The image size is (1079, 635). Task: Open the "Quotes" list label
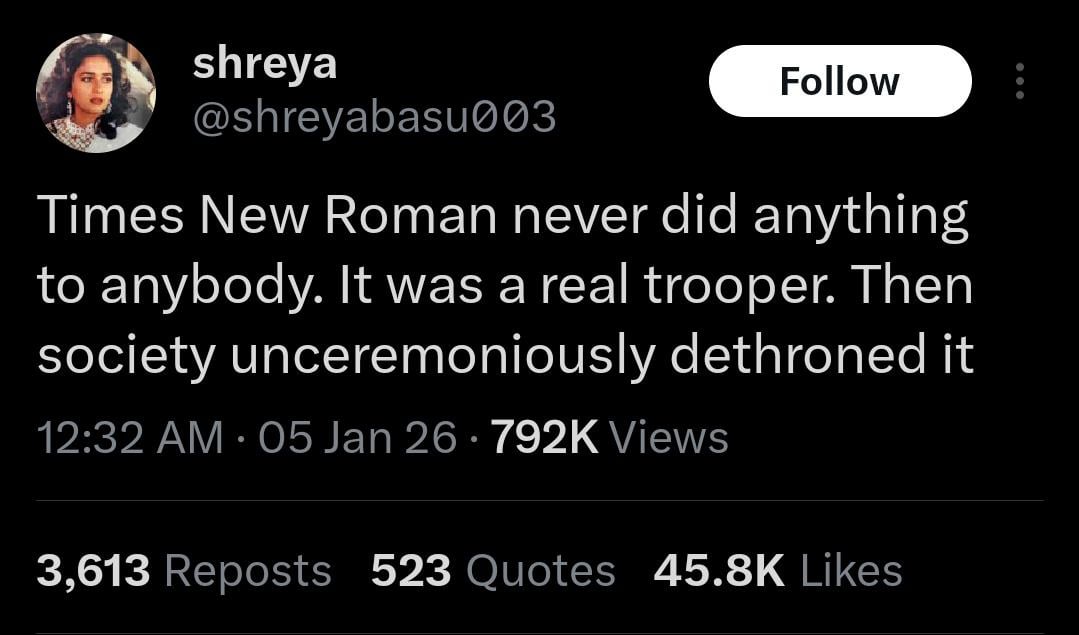[x=540, y=571]
